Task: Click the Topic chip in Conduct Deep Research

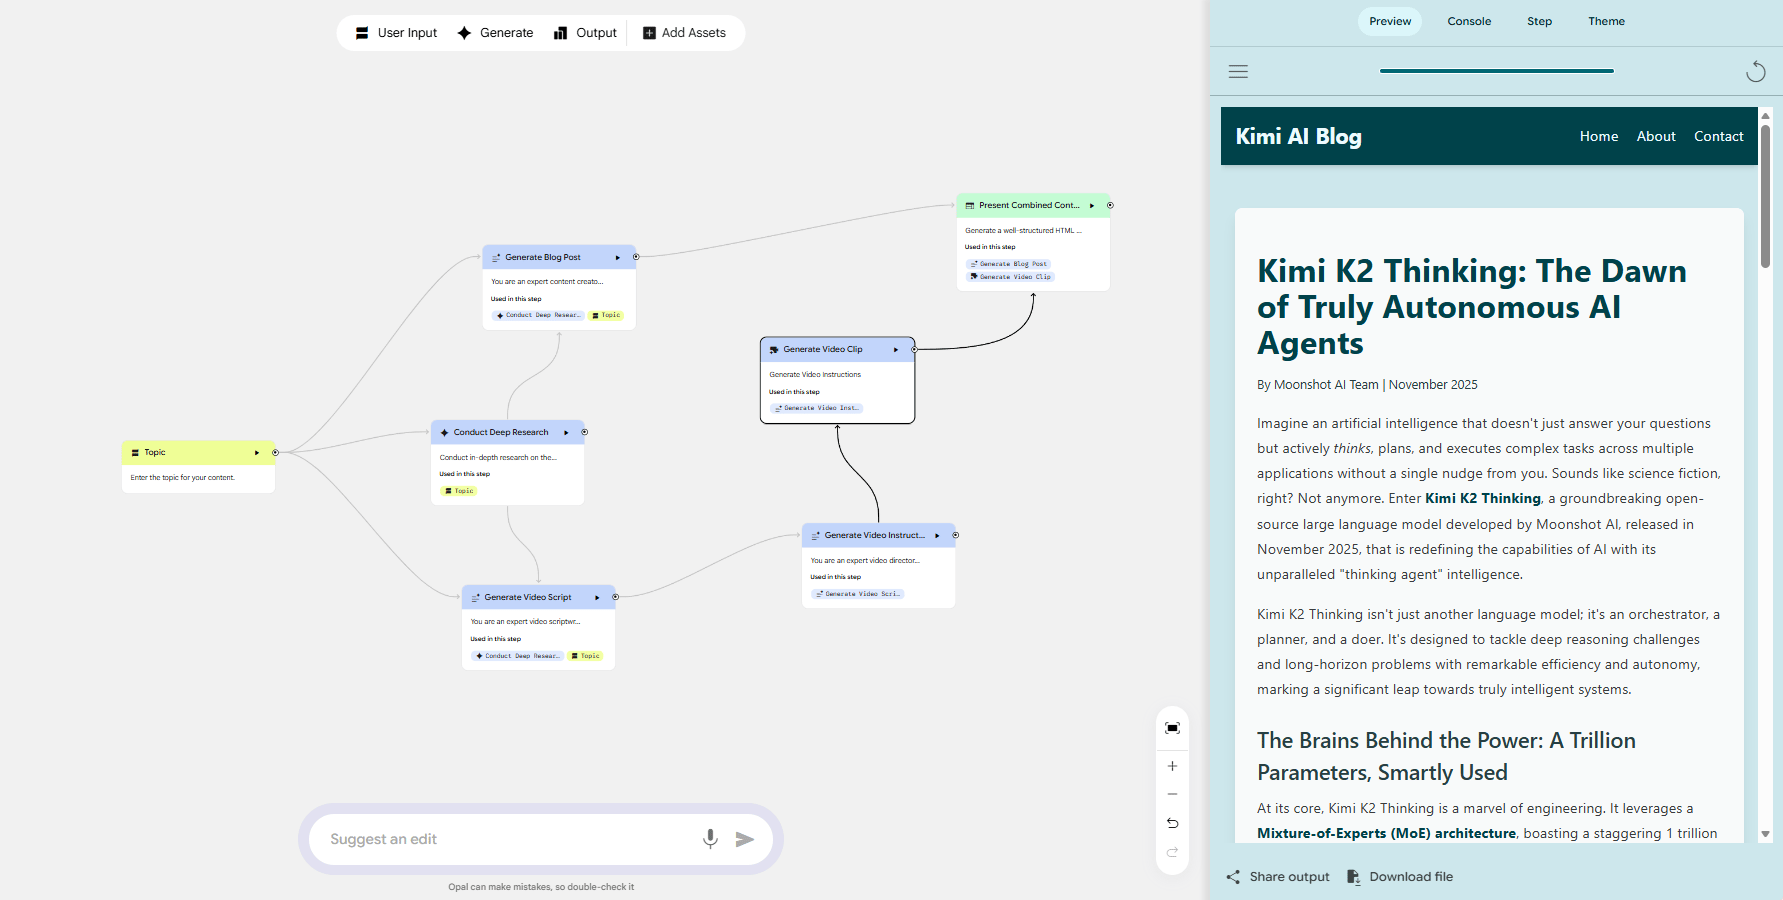Action: 460,491
